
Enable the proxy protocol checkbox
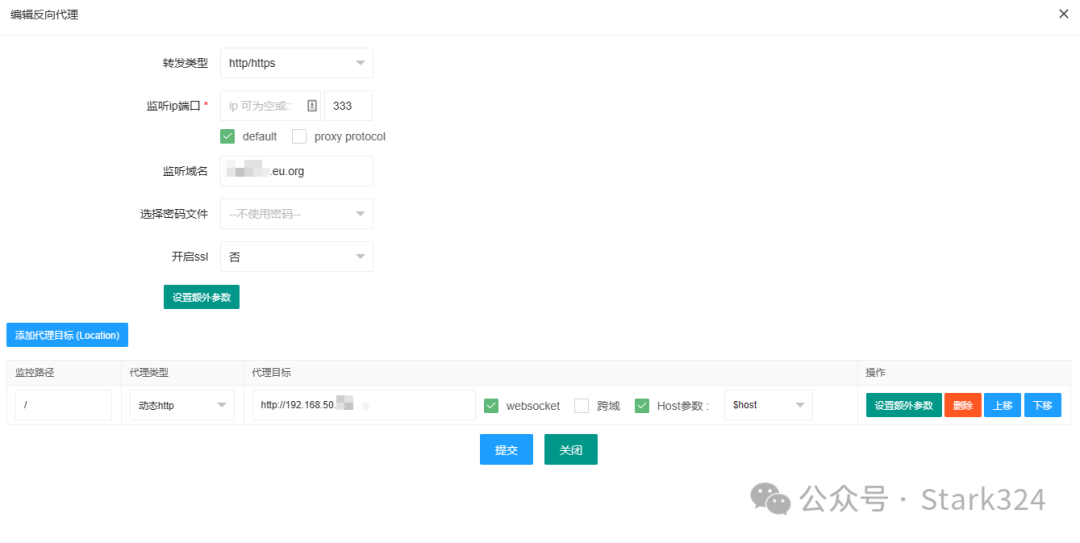299,136
